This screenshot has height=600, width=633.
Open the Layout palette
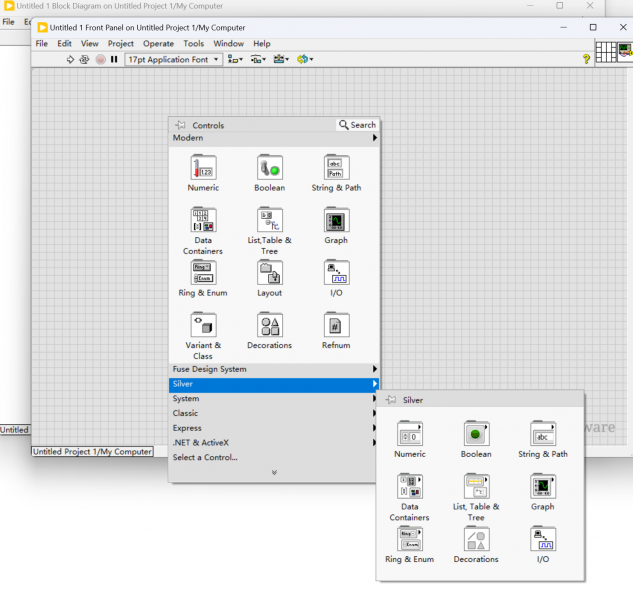(270, 278)
